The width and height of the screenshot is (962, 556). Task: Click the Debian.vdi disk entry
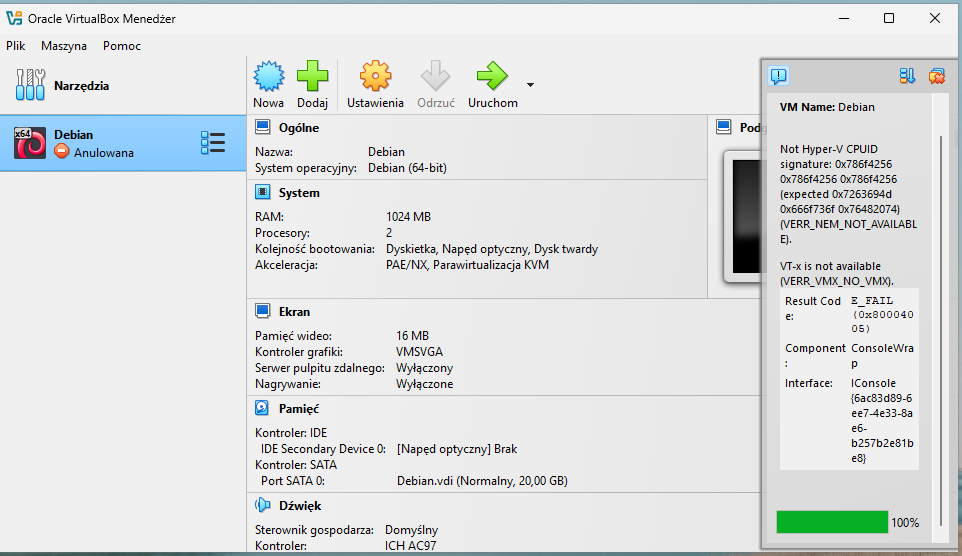coord(482,481)
